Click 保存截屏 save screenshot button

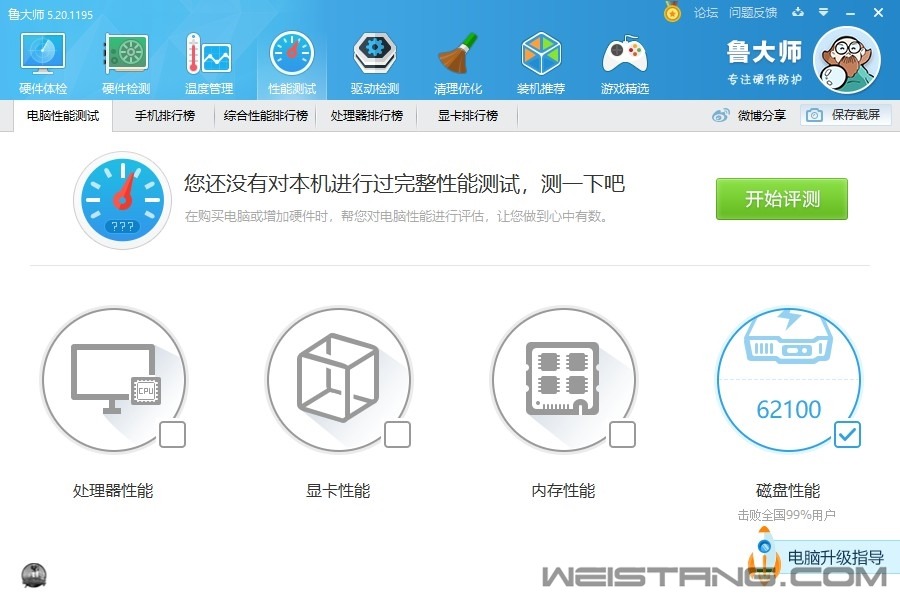coord(845,115)
